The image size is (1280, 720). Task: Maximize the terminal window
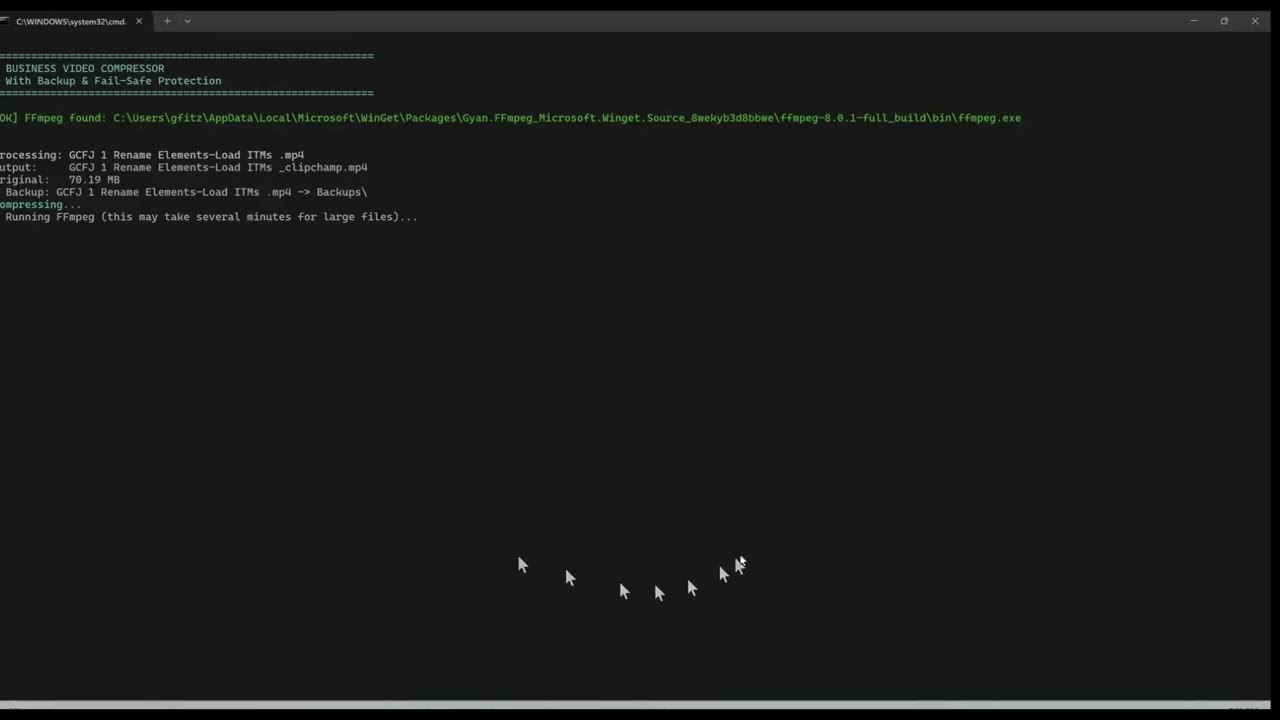coord(1224,21)
